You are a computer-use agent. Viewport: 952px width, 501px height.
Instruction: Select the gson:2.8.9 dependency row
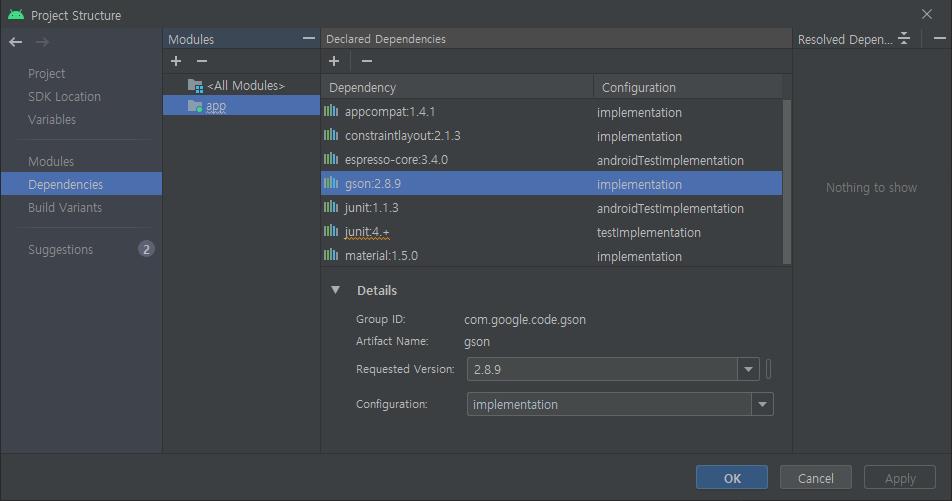point(551,183)
